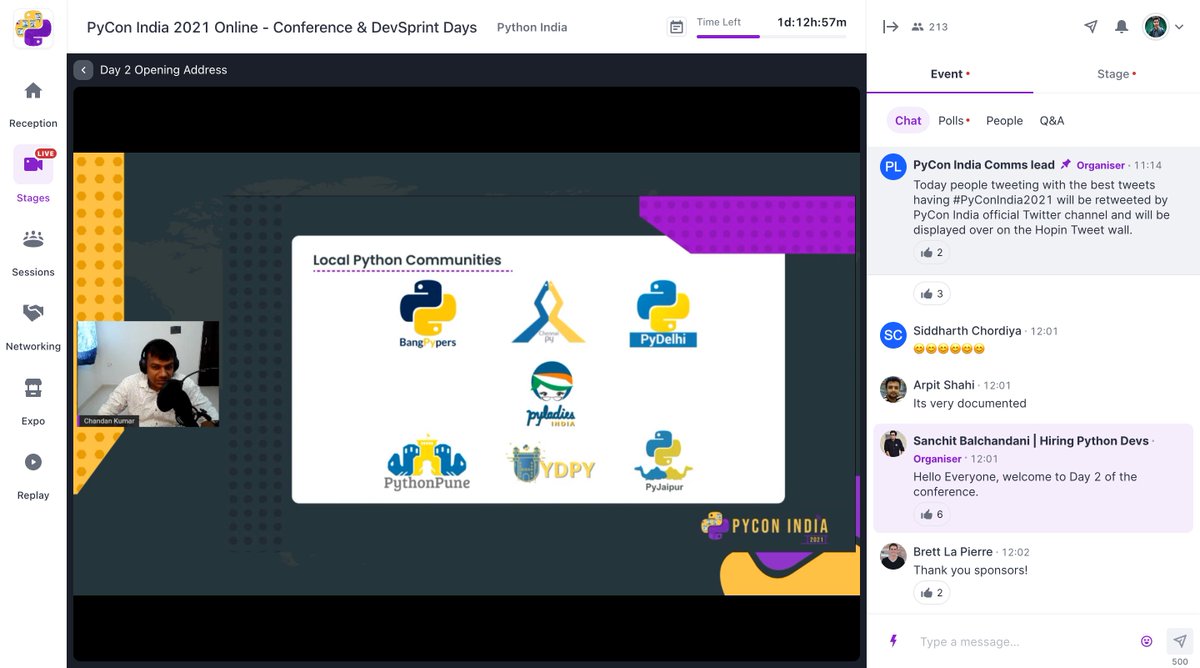Like Brett La Pierre's message

click(x=931, y=593)
